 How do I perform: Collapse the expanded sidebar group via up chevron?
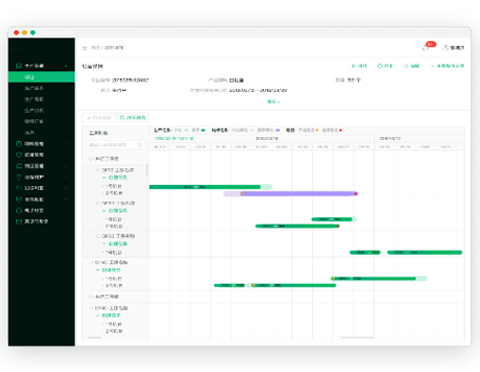[x=66, y=66]
